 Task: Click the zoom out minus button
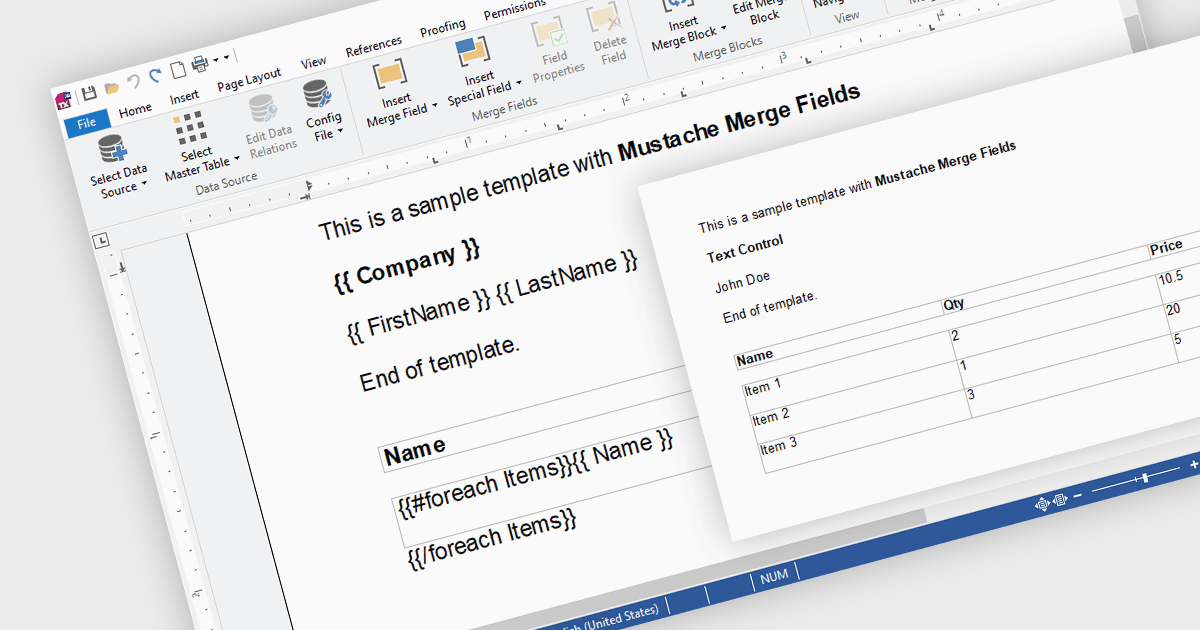click(x=1077, y=496)
